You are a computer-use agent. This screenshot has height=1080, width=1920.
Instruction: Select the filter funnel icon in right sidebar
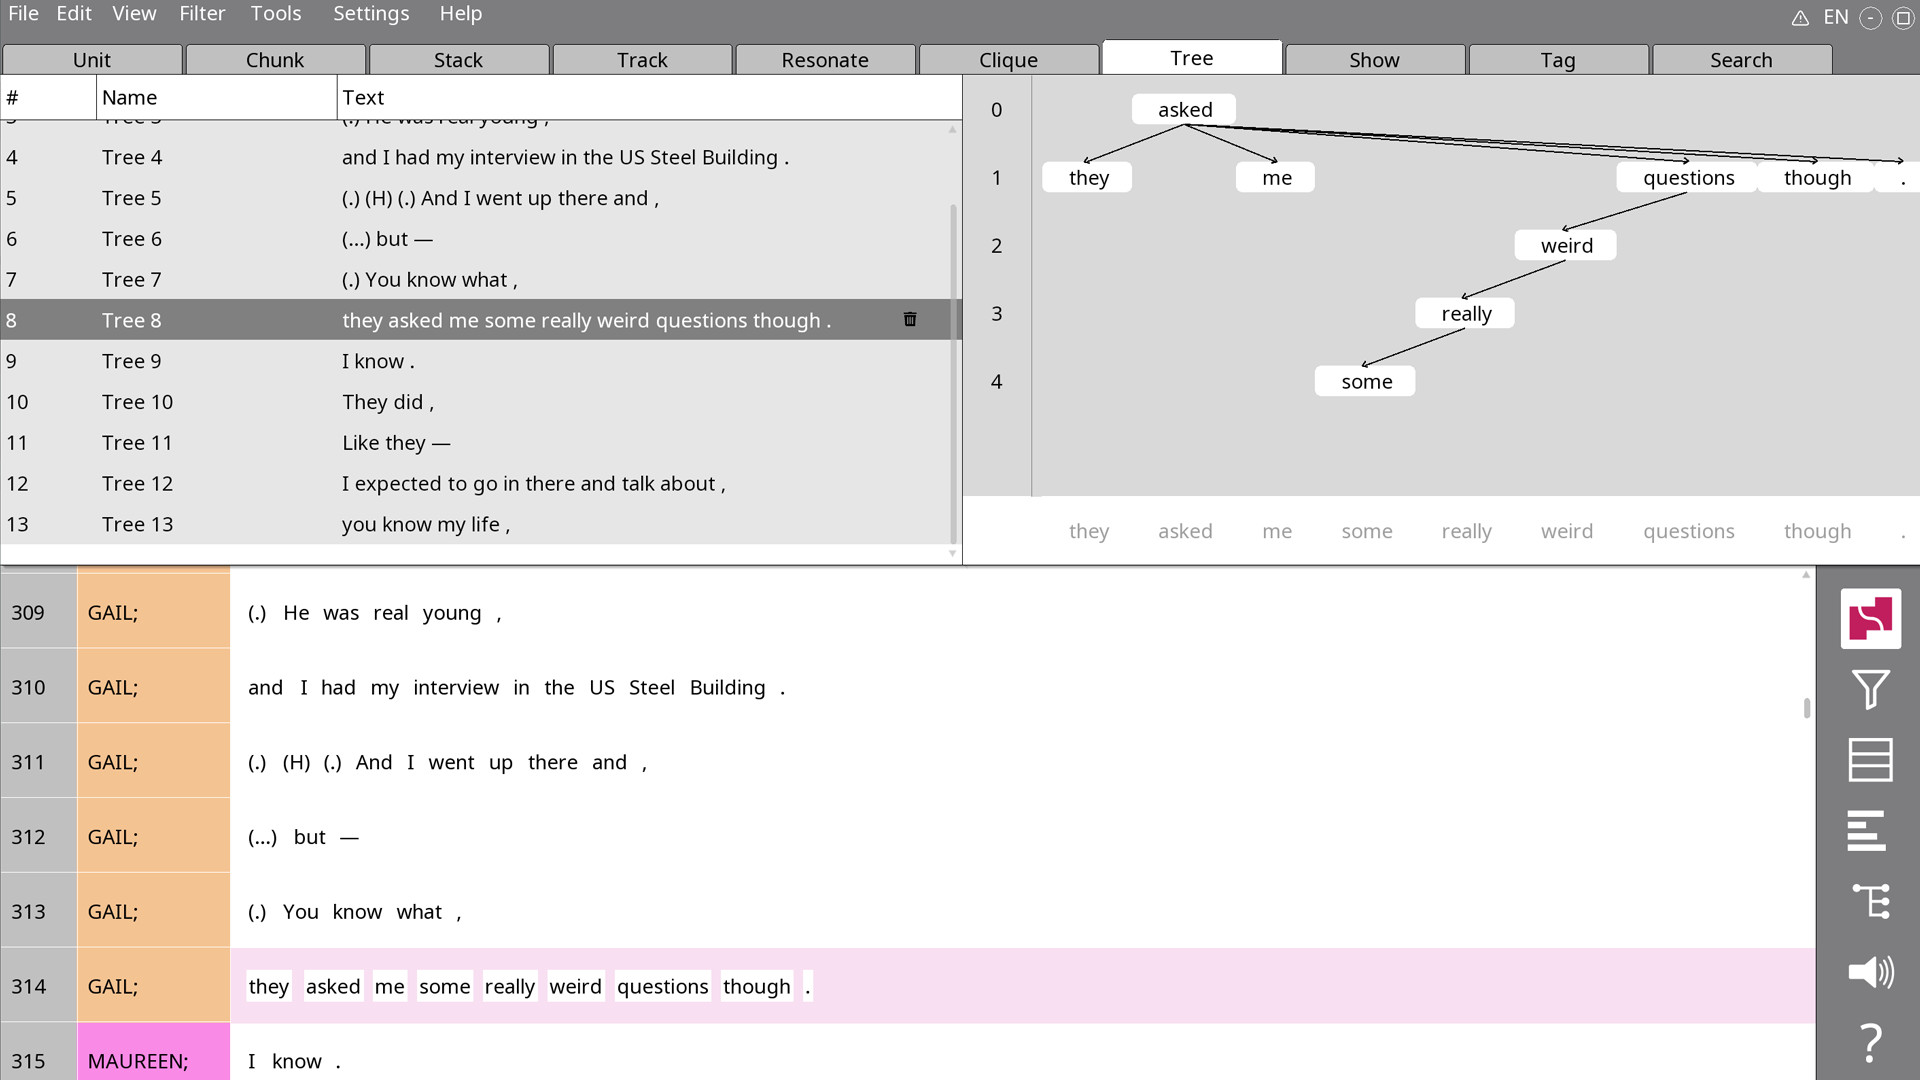point(1872,689)
